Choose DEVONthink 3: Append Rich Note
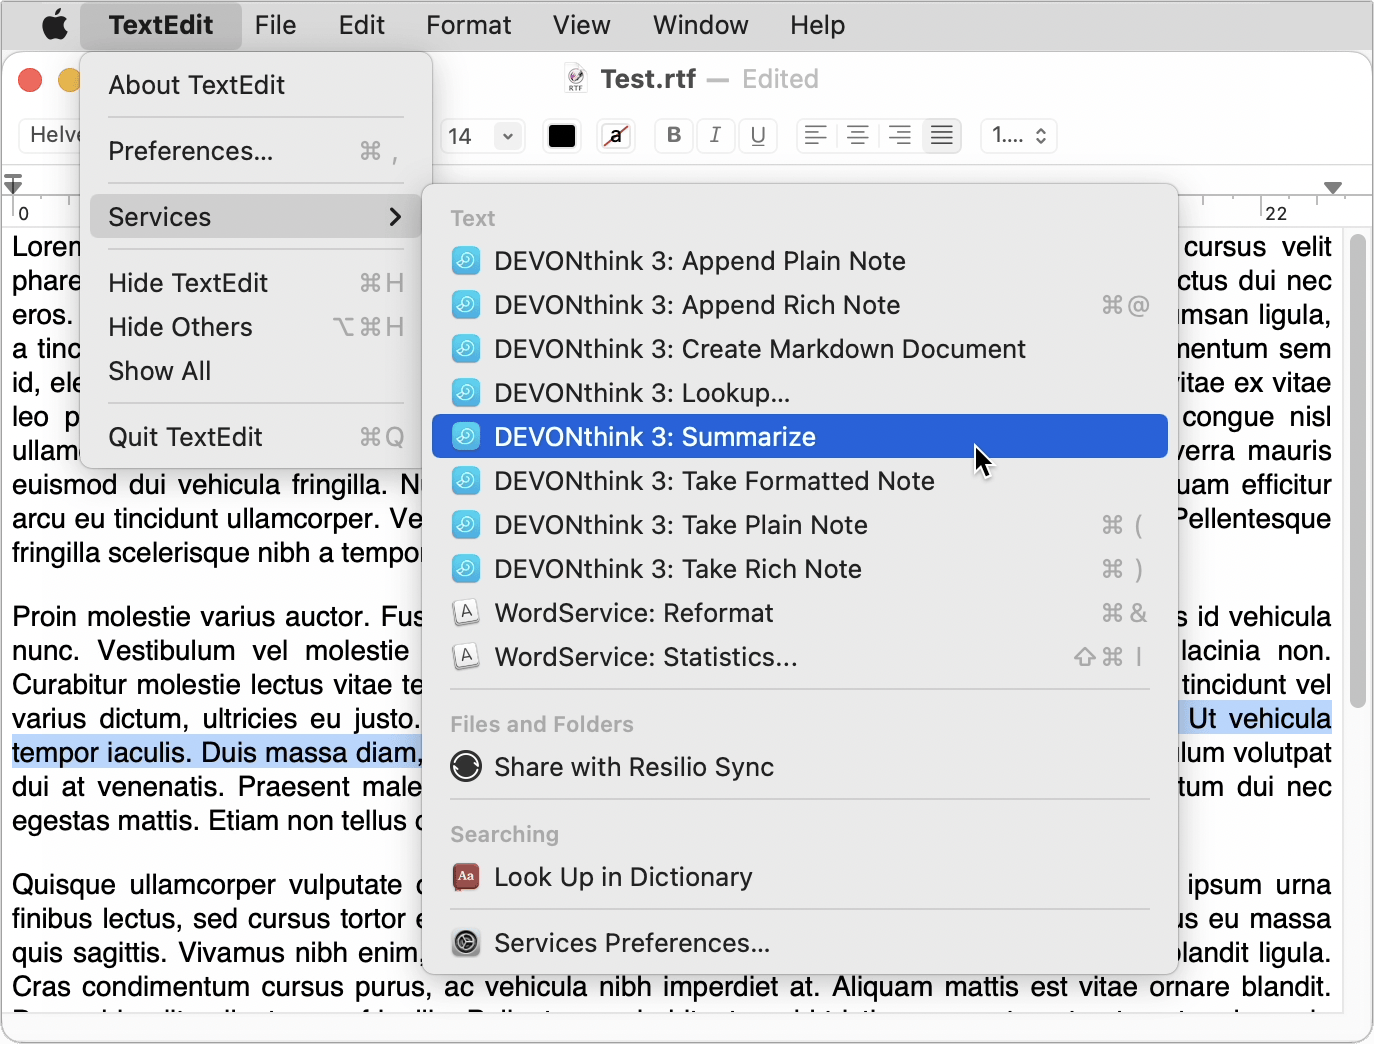This screenshot has width=1374, height=1044. 800,305
